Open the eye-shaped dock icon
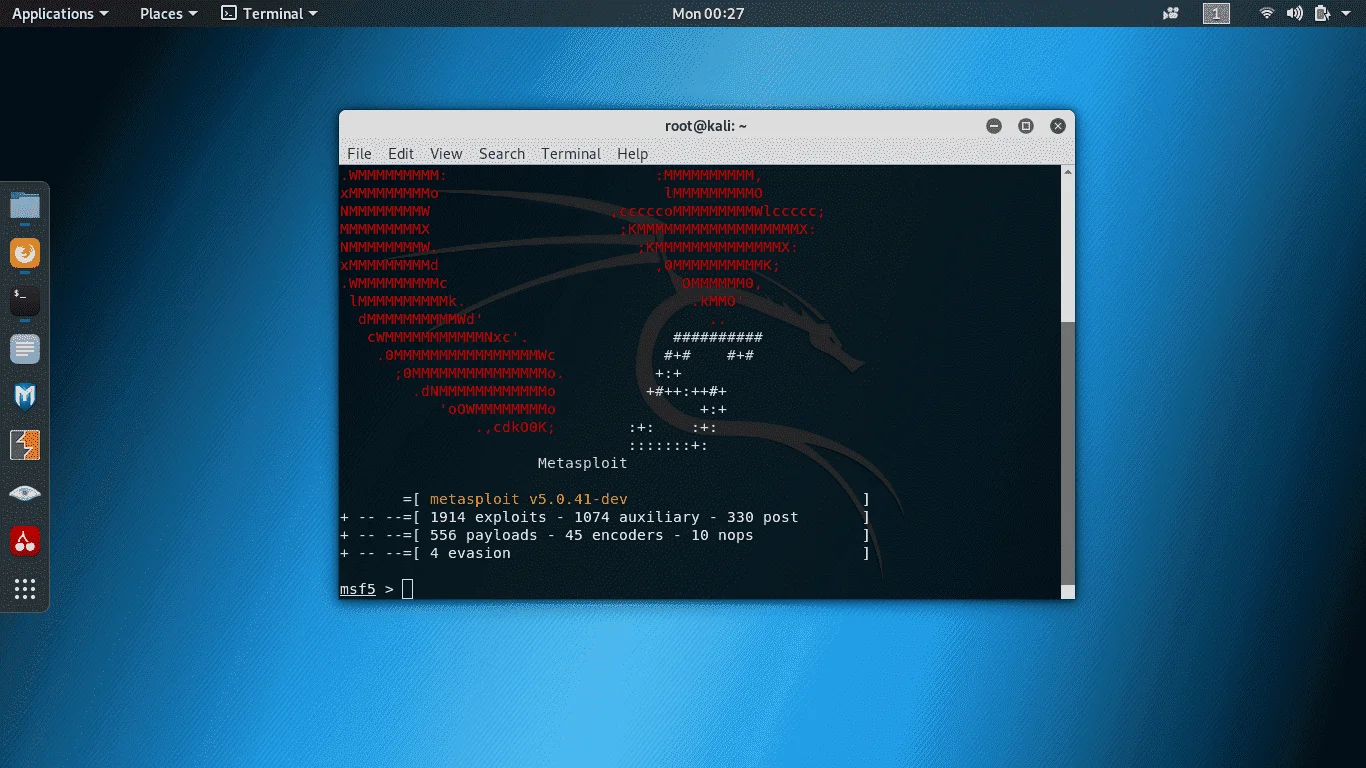The height and width of the screenshot is (768, 1366). (x=25, y=493)
